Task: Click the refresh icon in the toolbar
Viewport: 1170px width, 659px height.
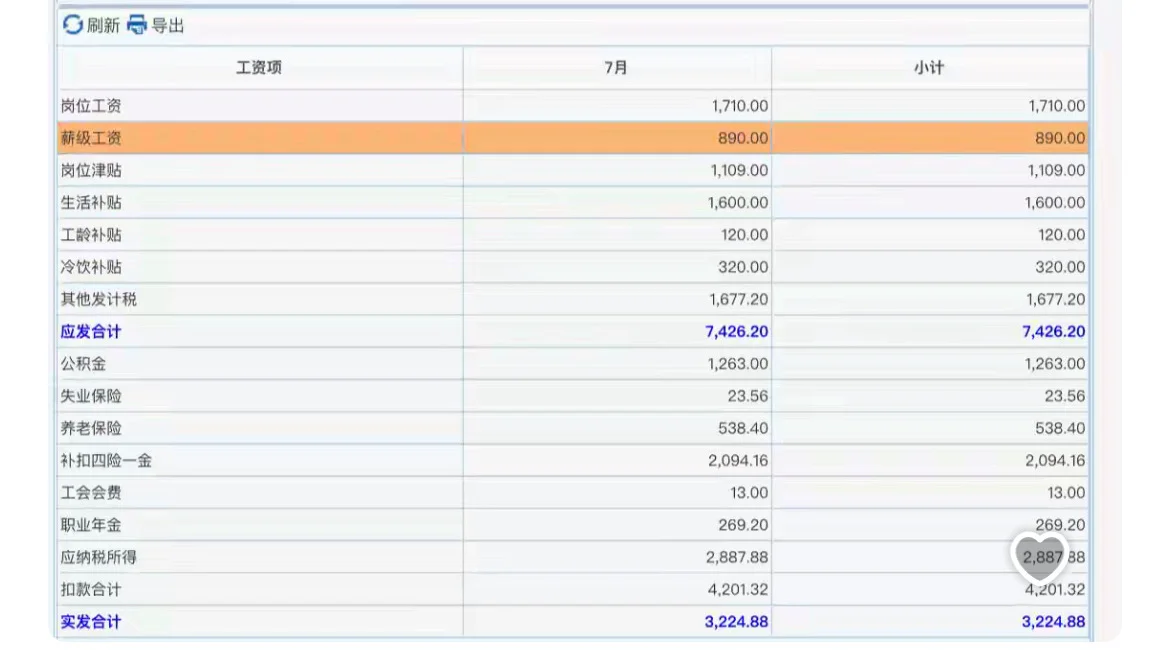Action: (x=72, y=25)
